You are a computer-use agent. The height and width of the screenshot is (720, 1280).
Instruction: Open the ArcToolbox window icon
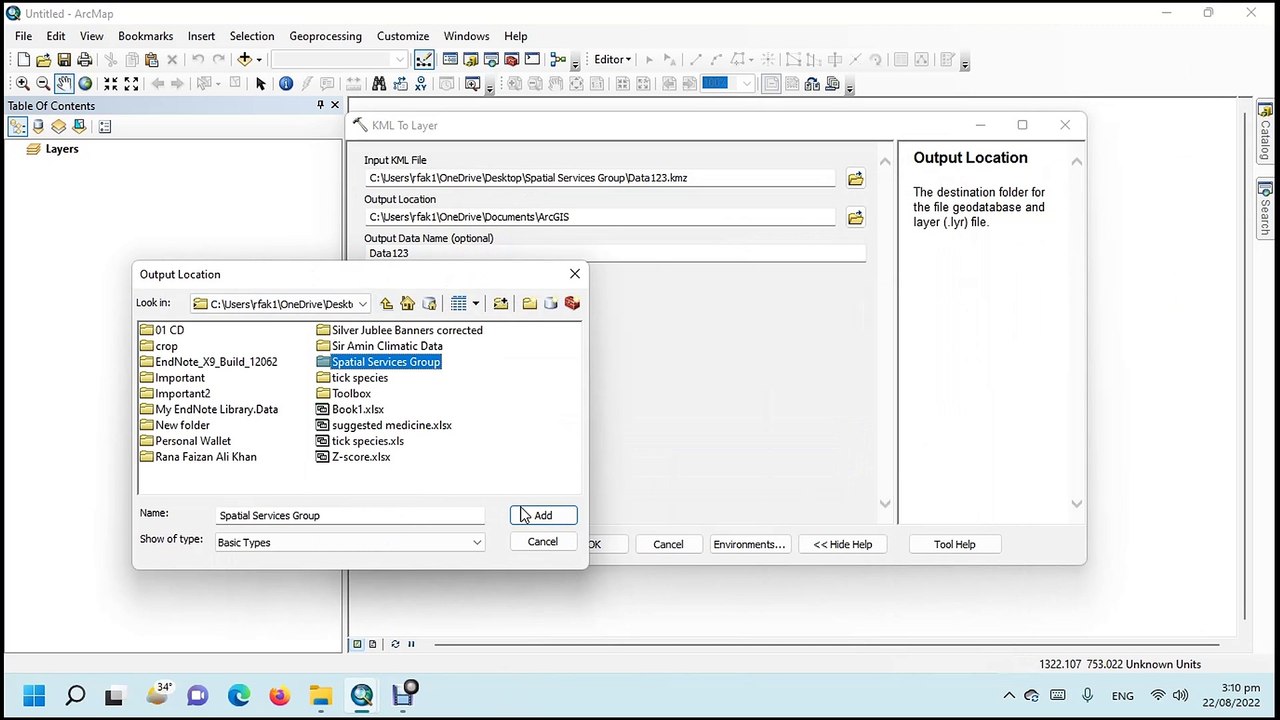(x=511, y=60)
